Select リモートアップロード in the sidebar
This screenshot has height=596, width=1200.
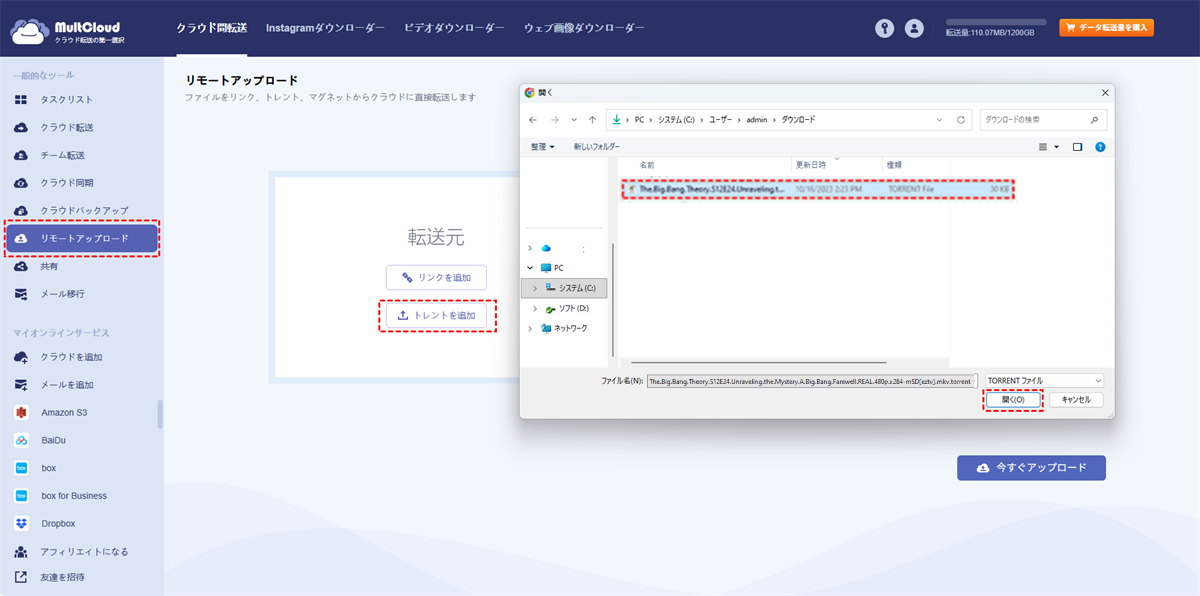pyautogui.click(x=82, y=239)
